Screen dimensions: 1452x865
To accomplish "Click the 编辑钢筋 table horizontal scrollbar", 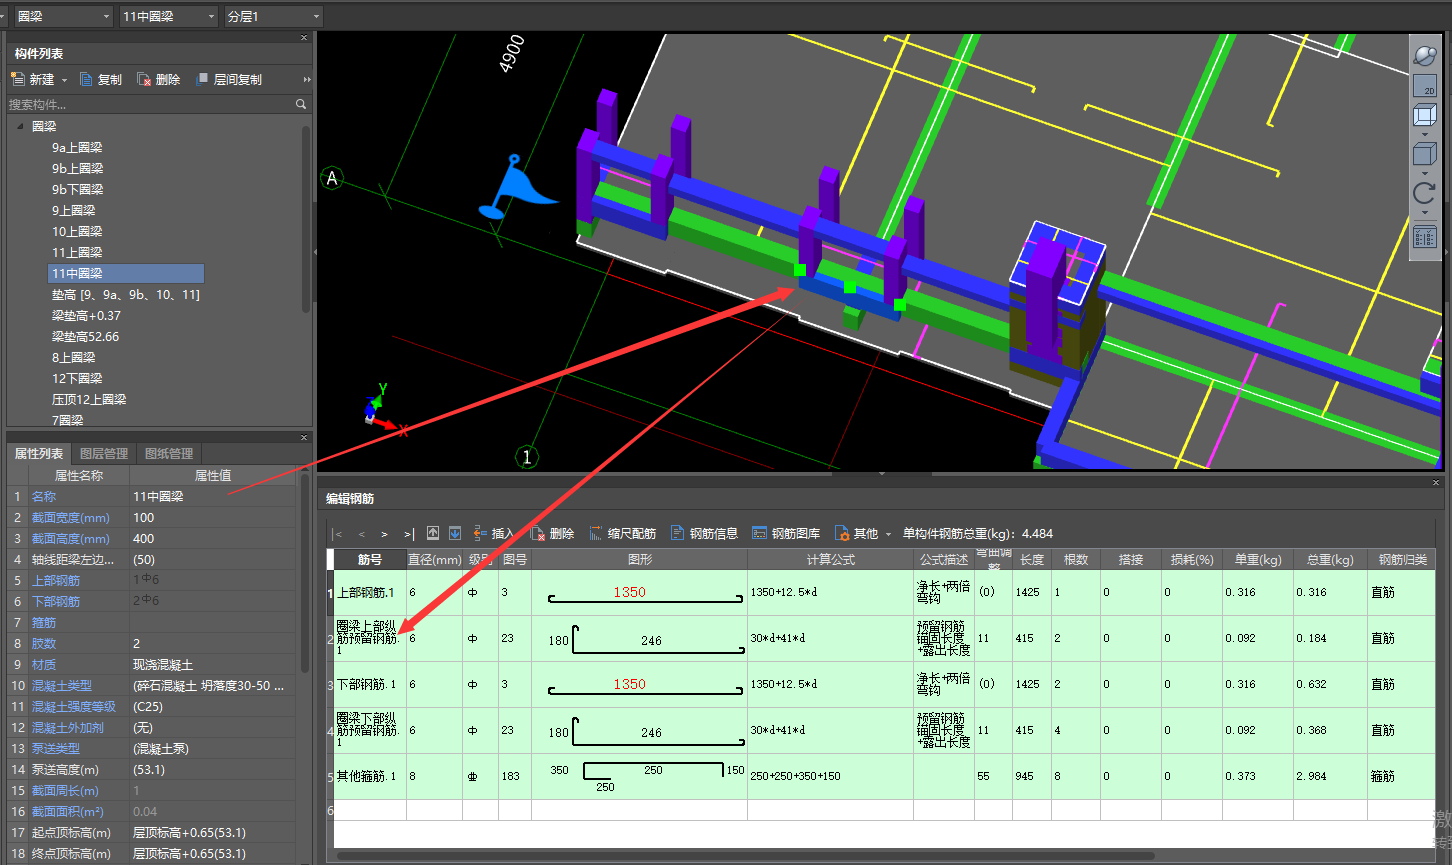I will click(x=745, y=856).
